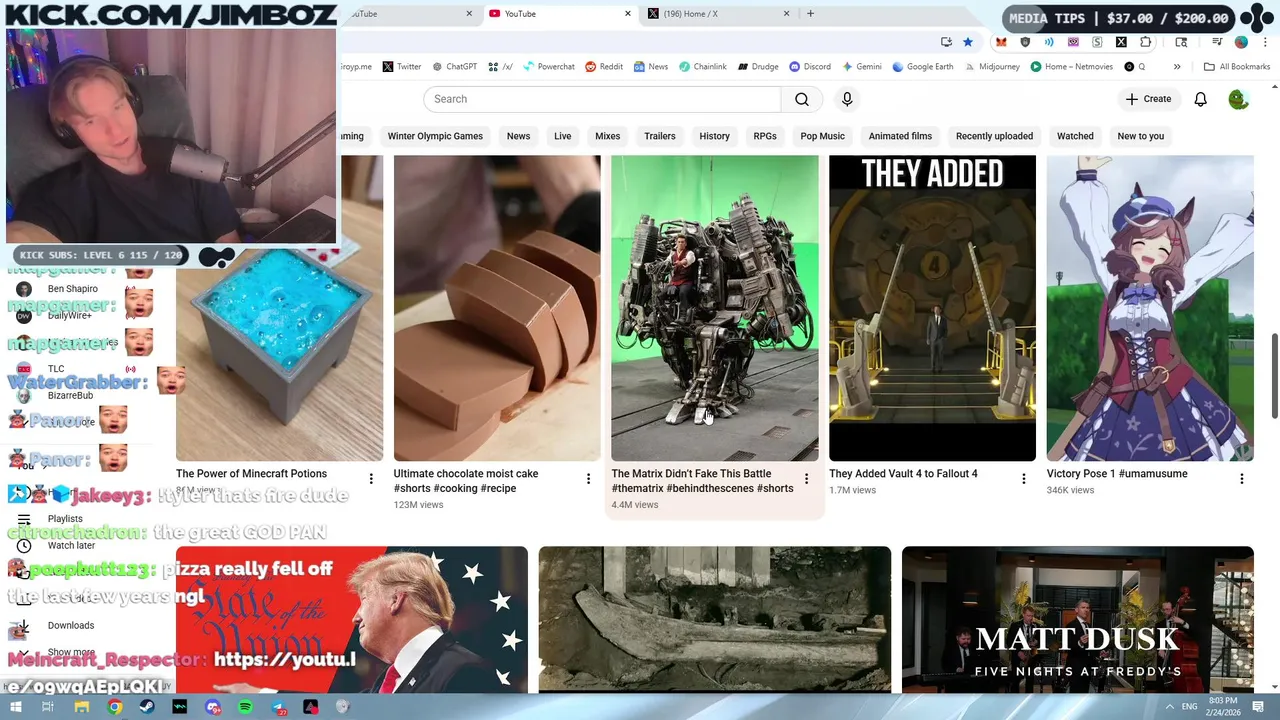Open Ben Shapiro subscription in sidebar
1280x720 pixels.
(72, 289)
